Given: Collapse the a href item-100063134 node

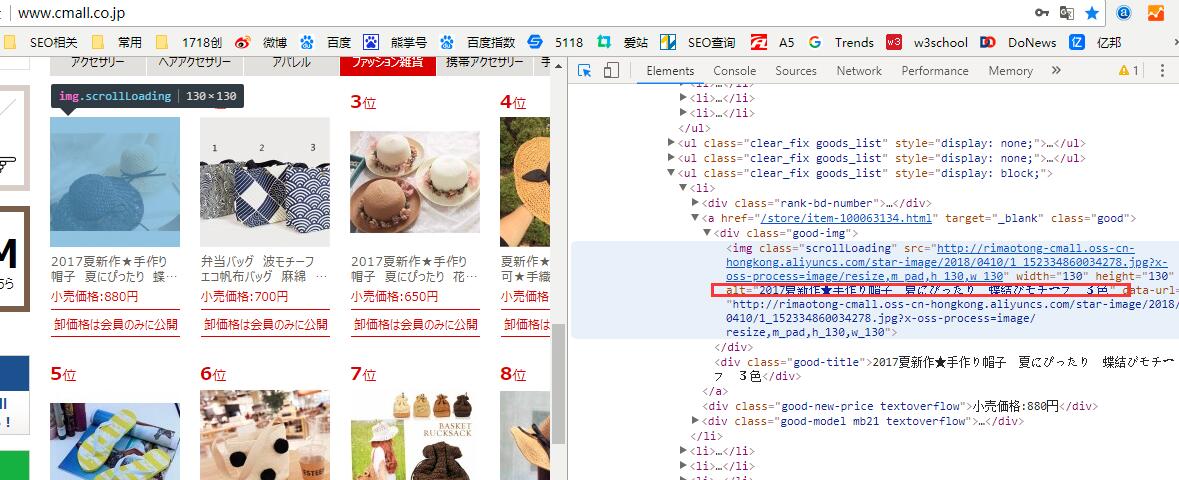Looking at the screenshot, I should point(695,218).
